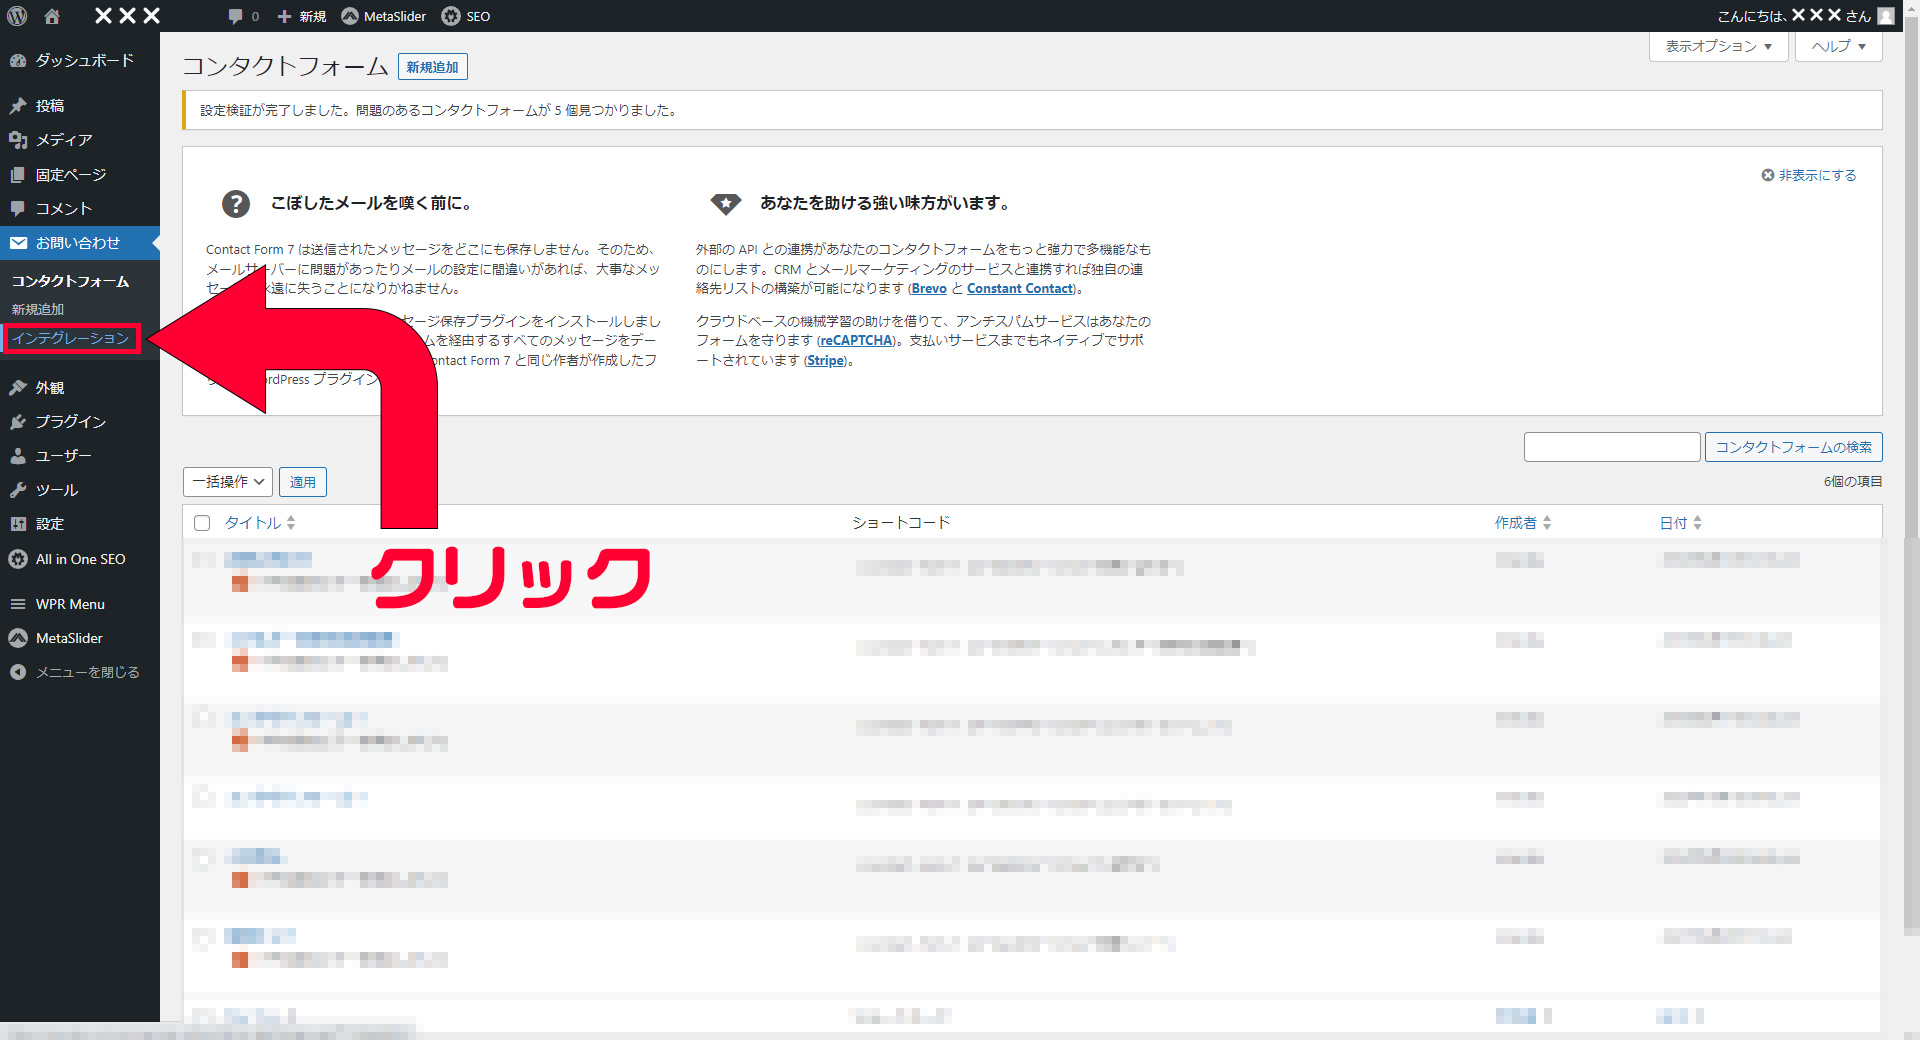Click the Pages icon in sidebar
The height and width of the screenshot is (1040, 1920).
coord(18,175)
